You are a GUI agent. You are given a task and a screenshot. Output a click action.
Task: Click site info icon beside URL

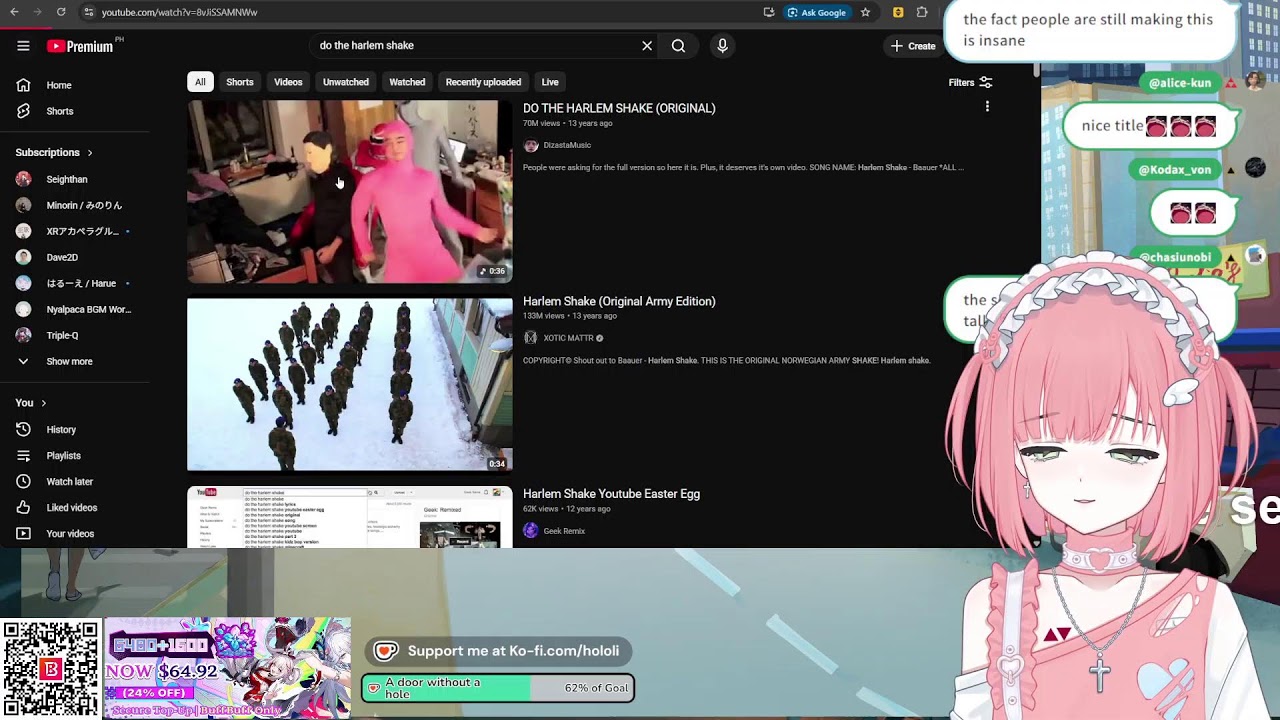(88, 12)
